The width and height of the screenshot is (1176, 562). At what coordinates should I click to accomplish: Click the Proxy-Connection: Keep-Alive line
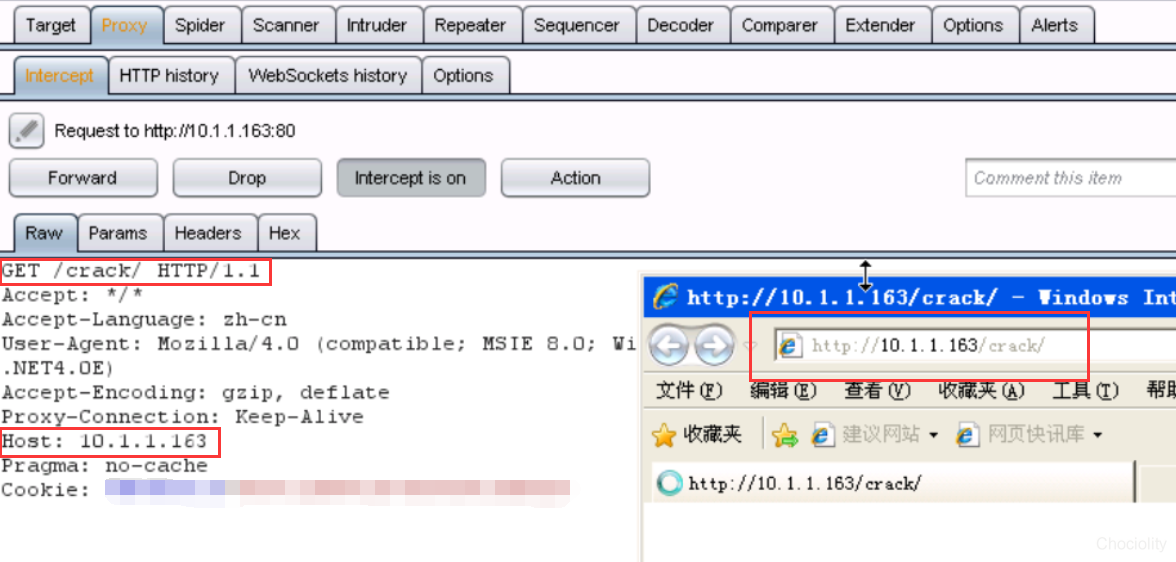pyautogui.click(x=183, y=416)
